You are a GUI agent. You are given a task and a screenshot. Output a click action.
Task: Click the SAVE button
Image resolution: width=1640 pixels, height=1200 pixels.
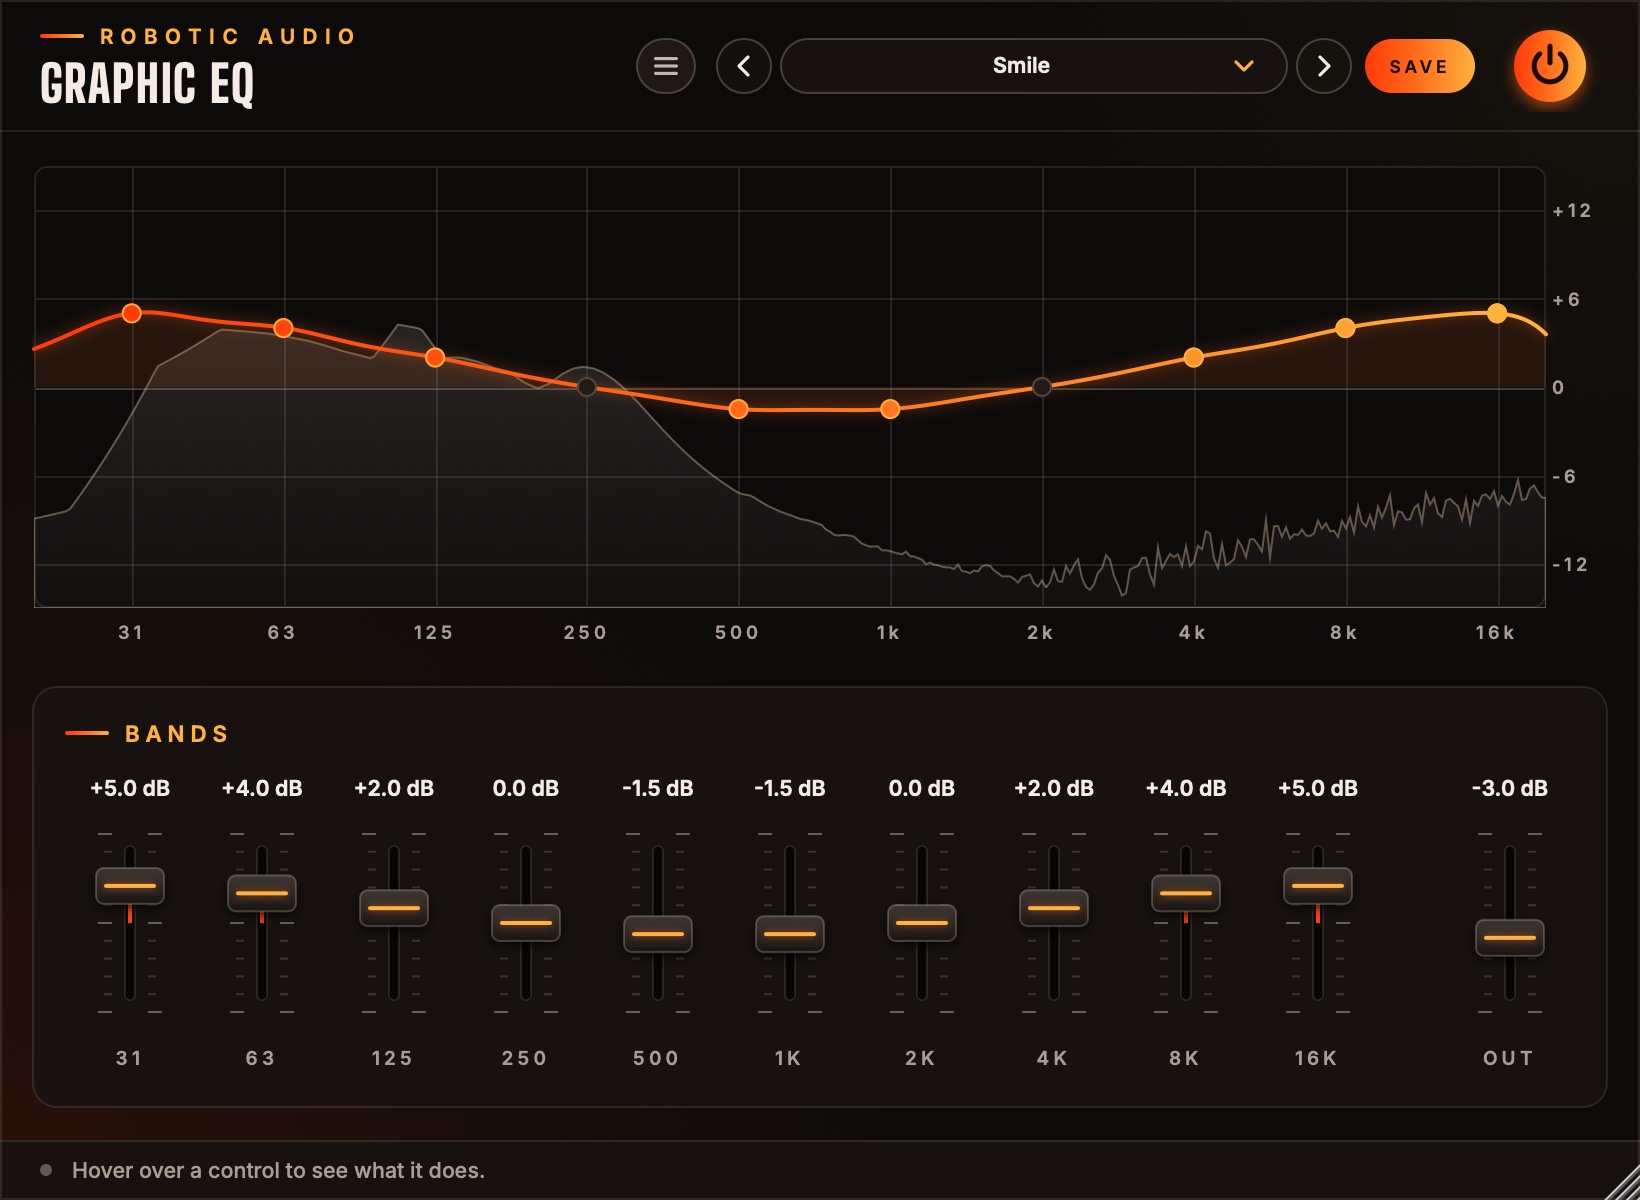(1419, 66)
